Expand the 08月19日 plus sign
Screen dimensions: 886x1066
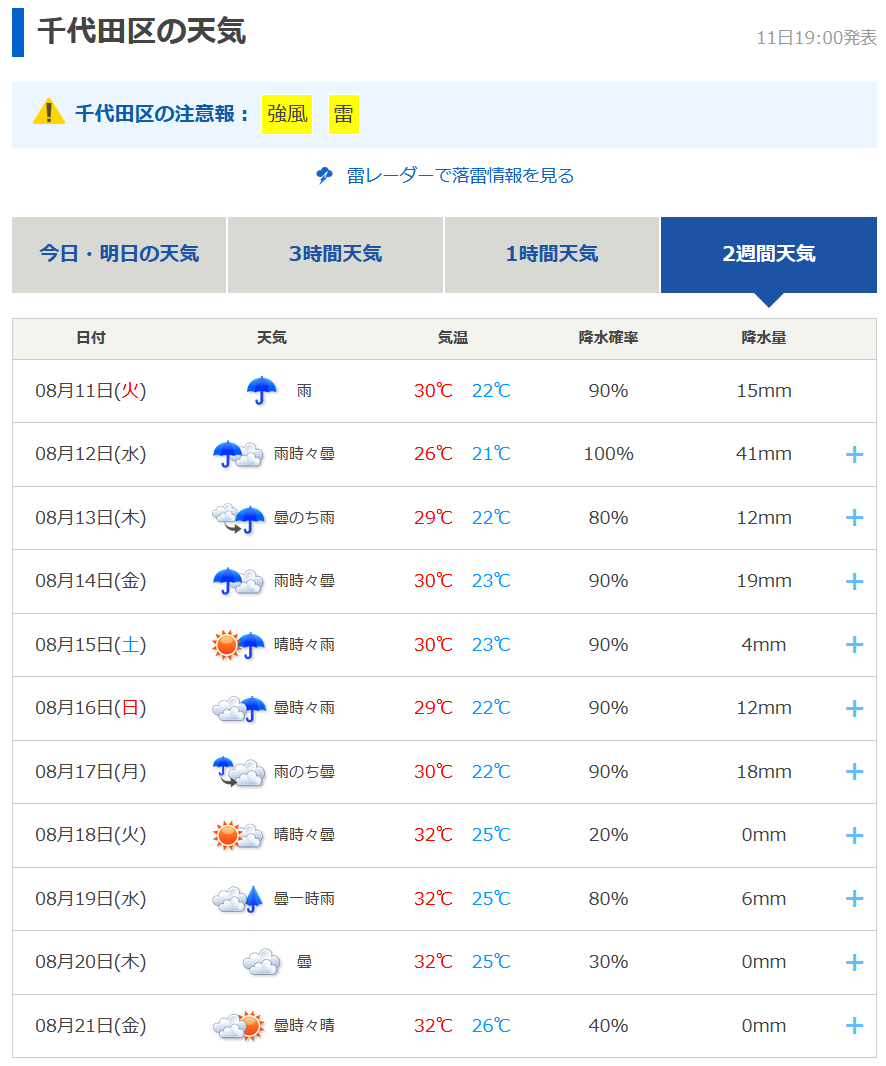point(854,899)
